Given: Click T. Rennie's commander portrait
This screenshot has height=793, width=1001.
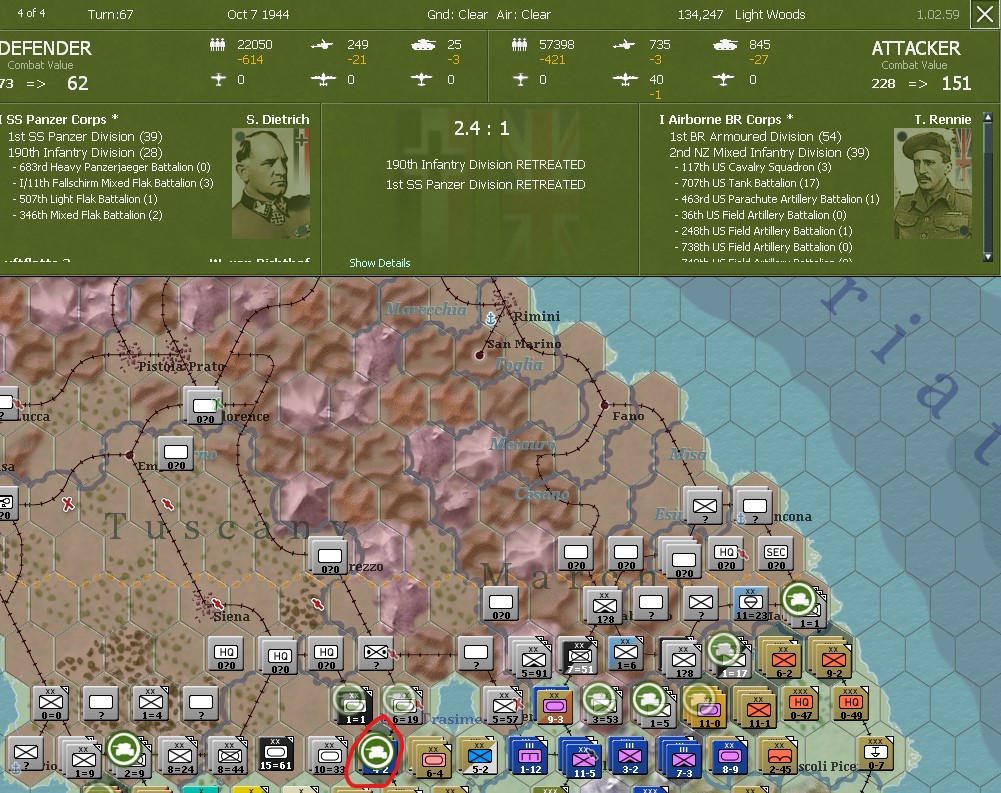Looking at the screenshot, I should tap(932, 183).
